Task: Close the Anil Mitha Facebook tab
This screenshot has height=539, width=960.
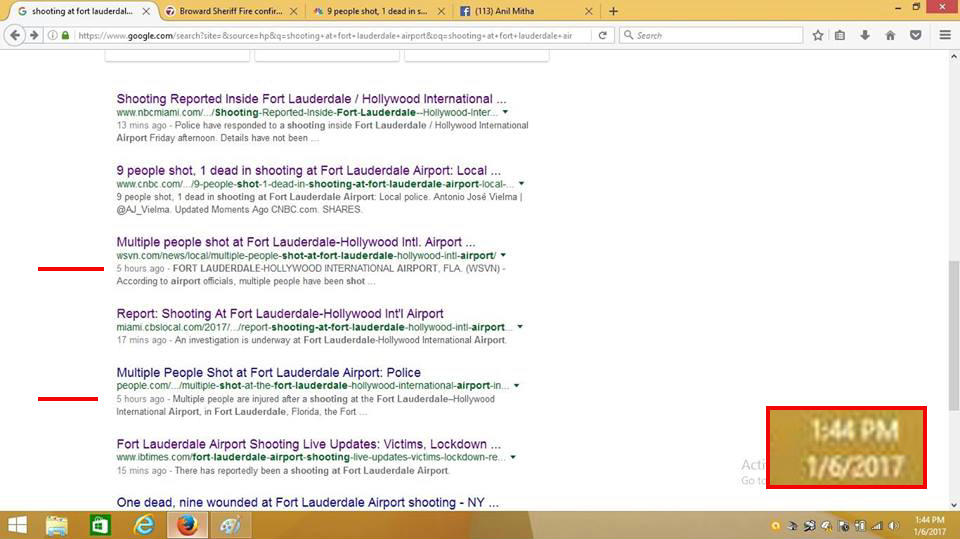Action: click(x=588, y=11)
